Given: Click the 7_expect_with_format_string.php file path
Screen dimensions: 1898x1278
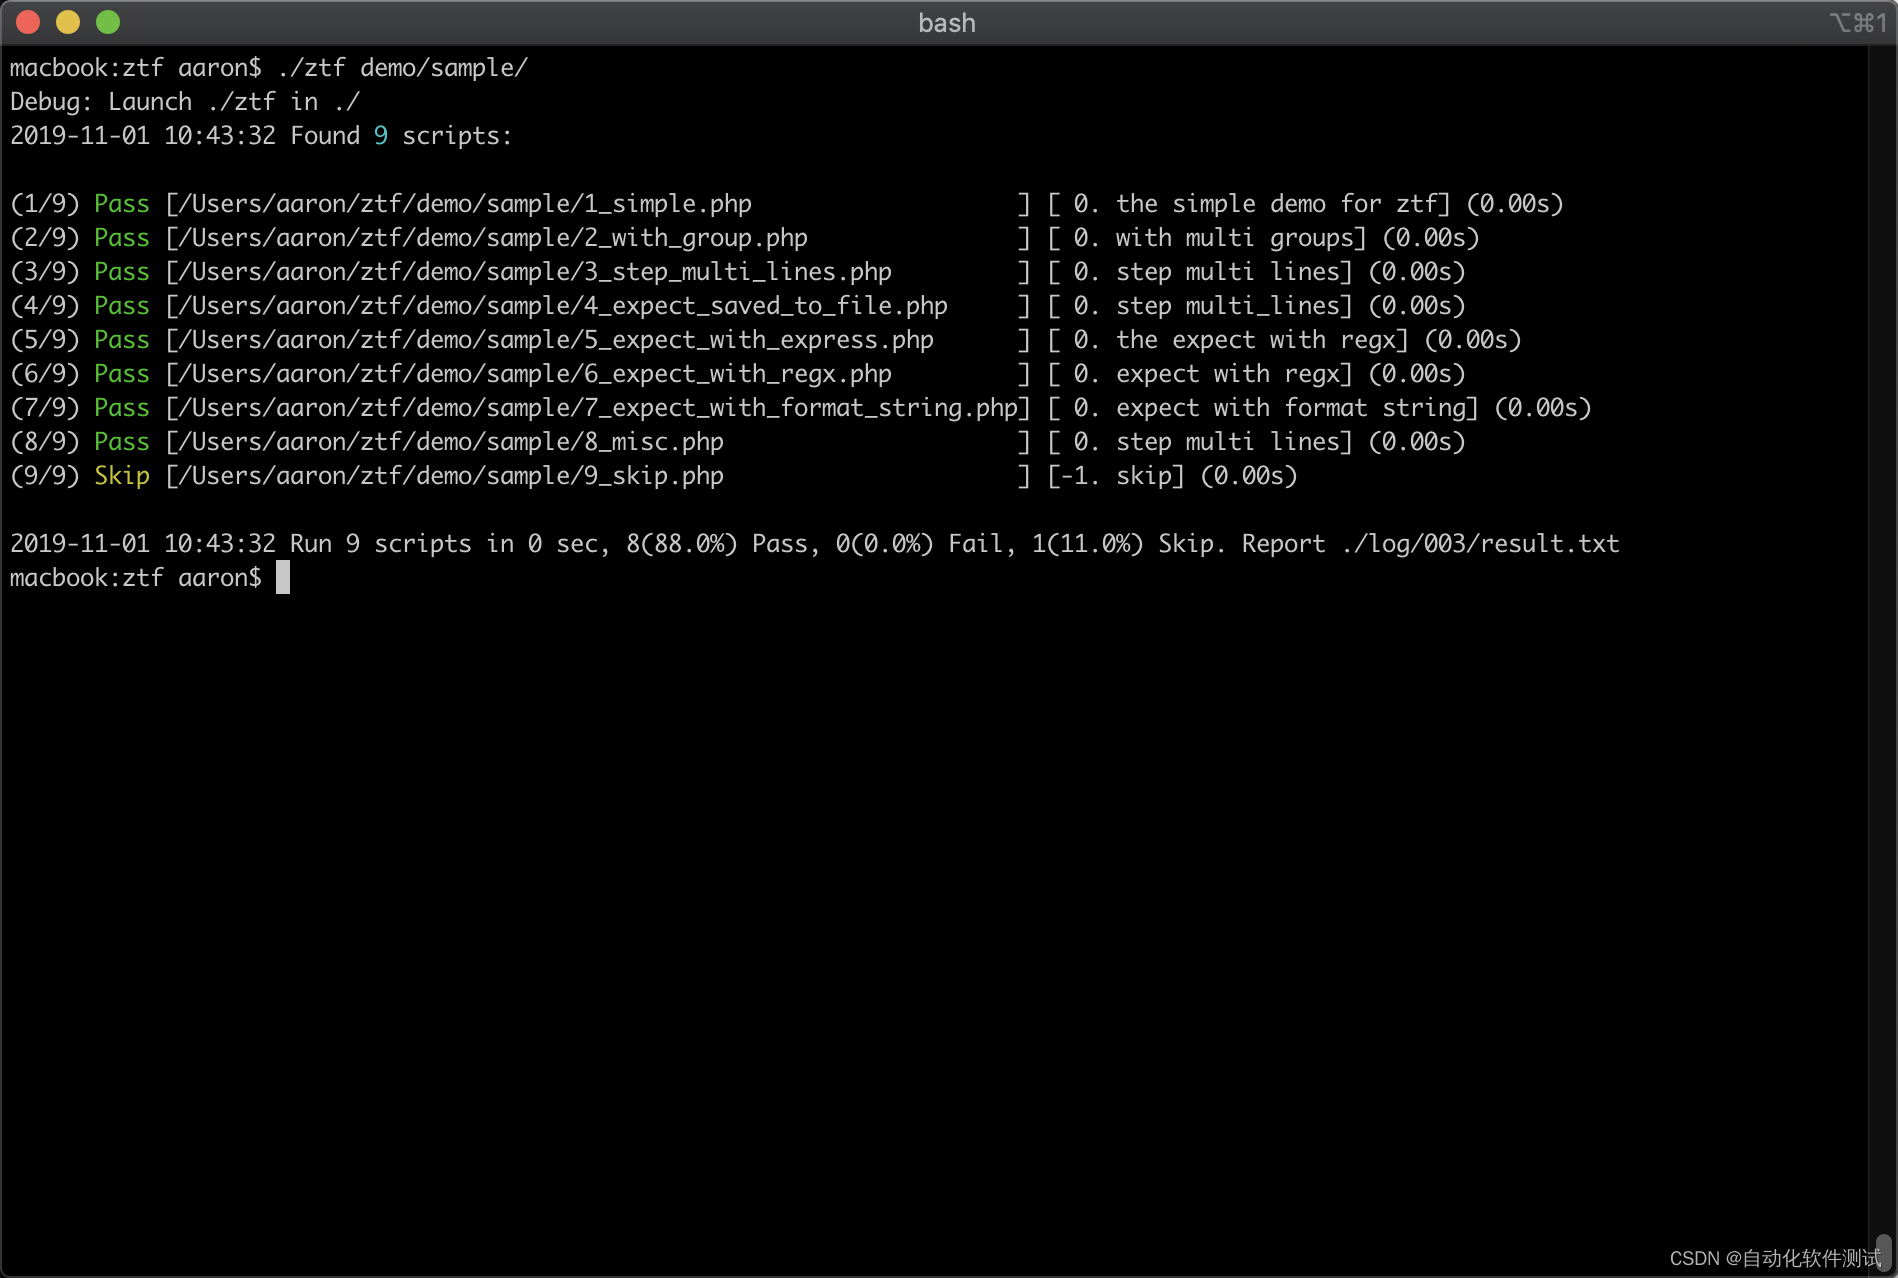Looking at the screenshot, I should (x=598, y=408).
